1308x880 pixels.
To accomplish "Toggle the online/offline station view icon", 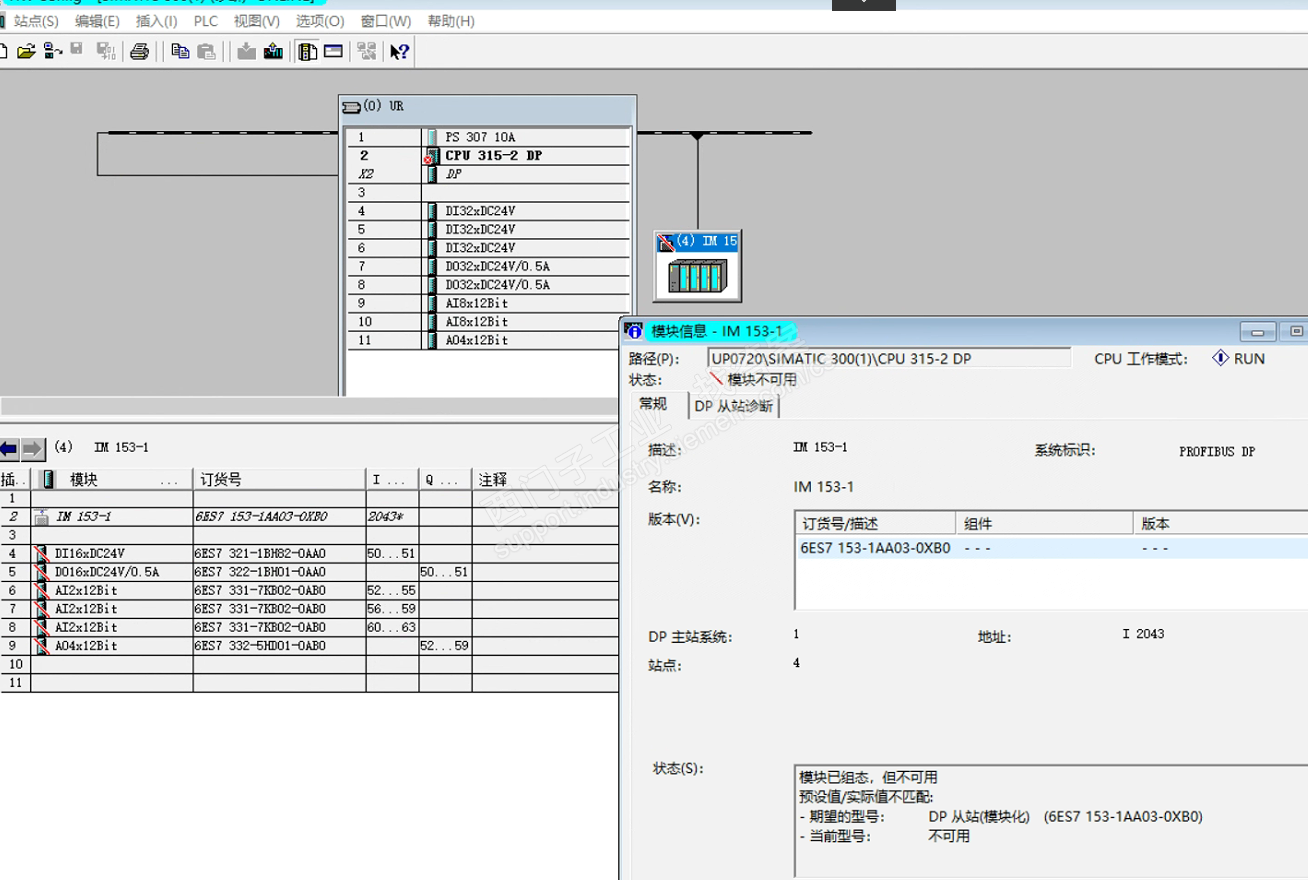I will click(52, 51).
